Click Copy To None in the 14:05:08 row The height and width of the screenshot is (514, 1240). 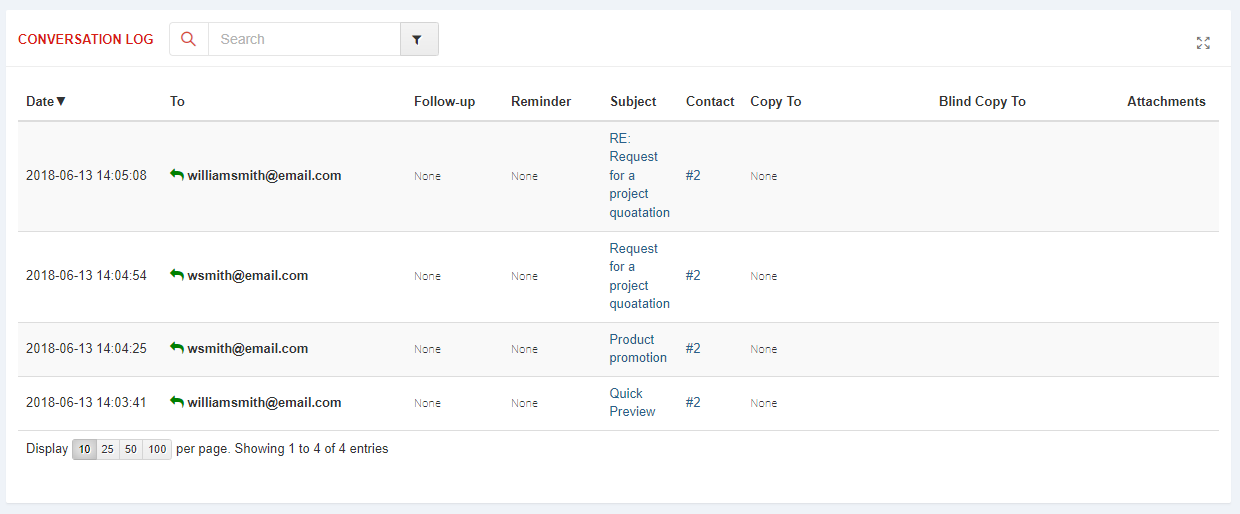coord(763,176)
